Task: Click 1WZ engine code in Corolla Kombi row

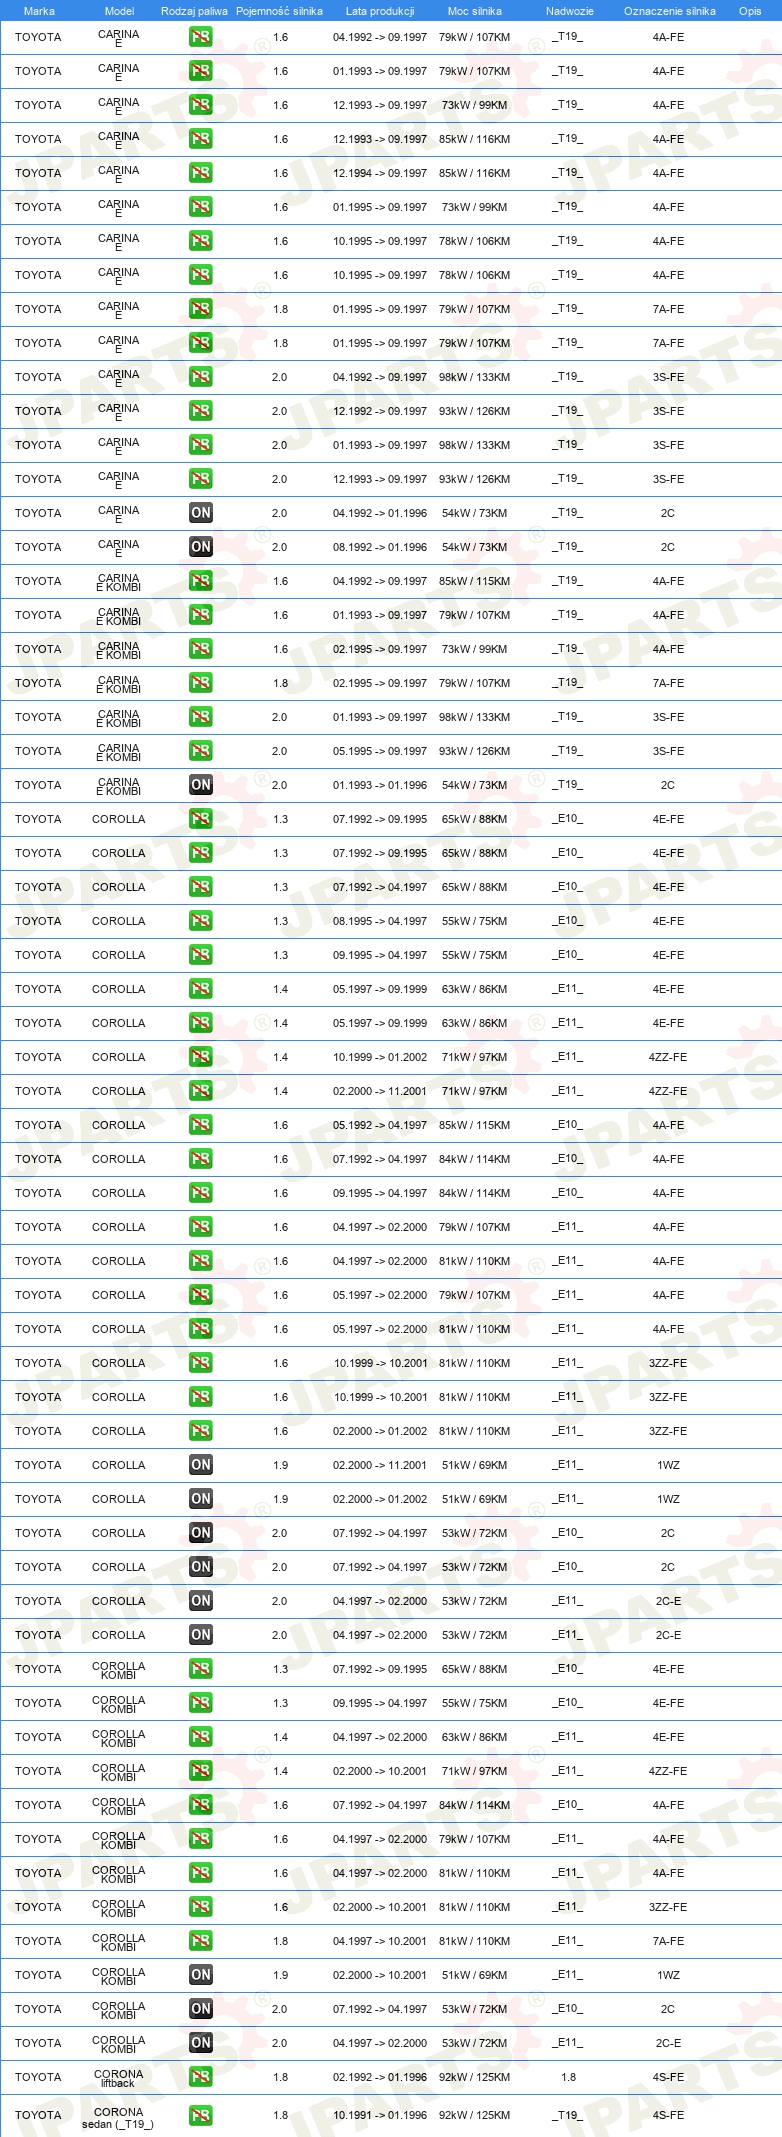Action: coord(668,1975)
